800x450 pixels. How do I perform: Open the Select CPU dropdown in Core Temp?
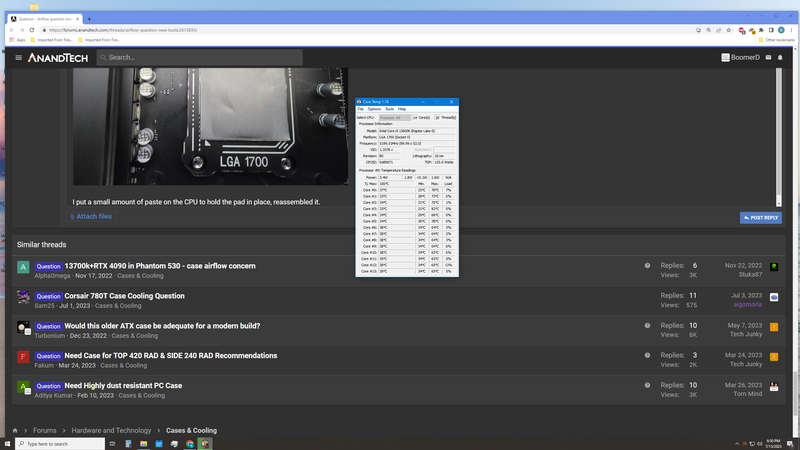(395, 118)
